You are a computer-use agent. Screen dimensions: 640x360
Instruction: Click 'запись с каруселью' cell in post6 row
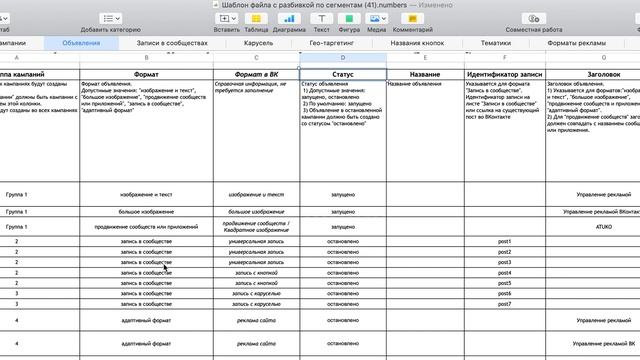256,293
